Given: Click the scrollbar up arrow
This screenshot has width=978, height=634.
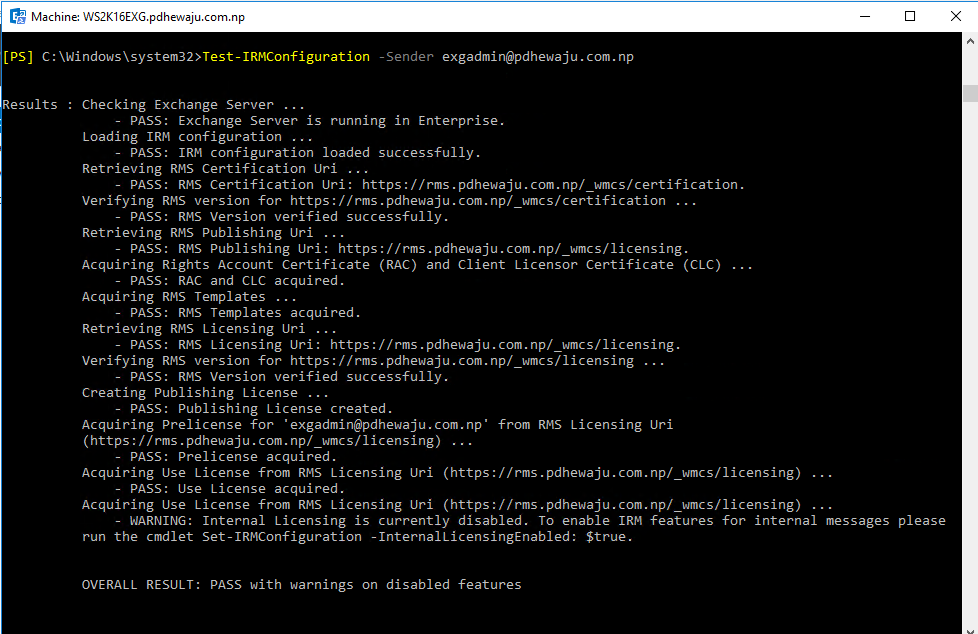Looking at the screenshot, I should pyautogui.click(x=970, y=41).
